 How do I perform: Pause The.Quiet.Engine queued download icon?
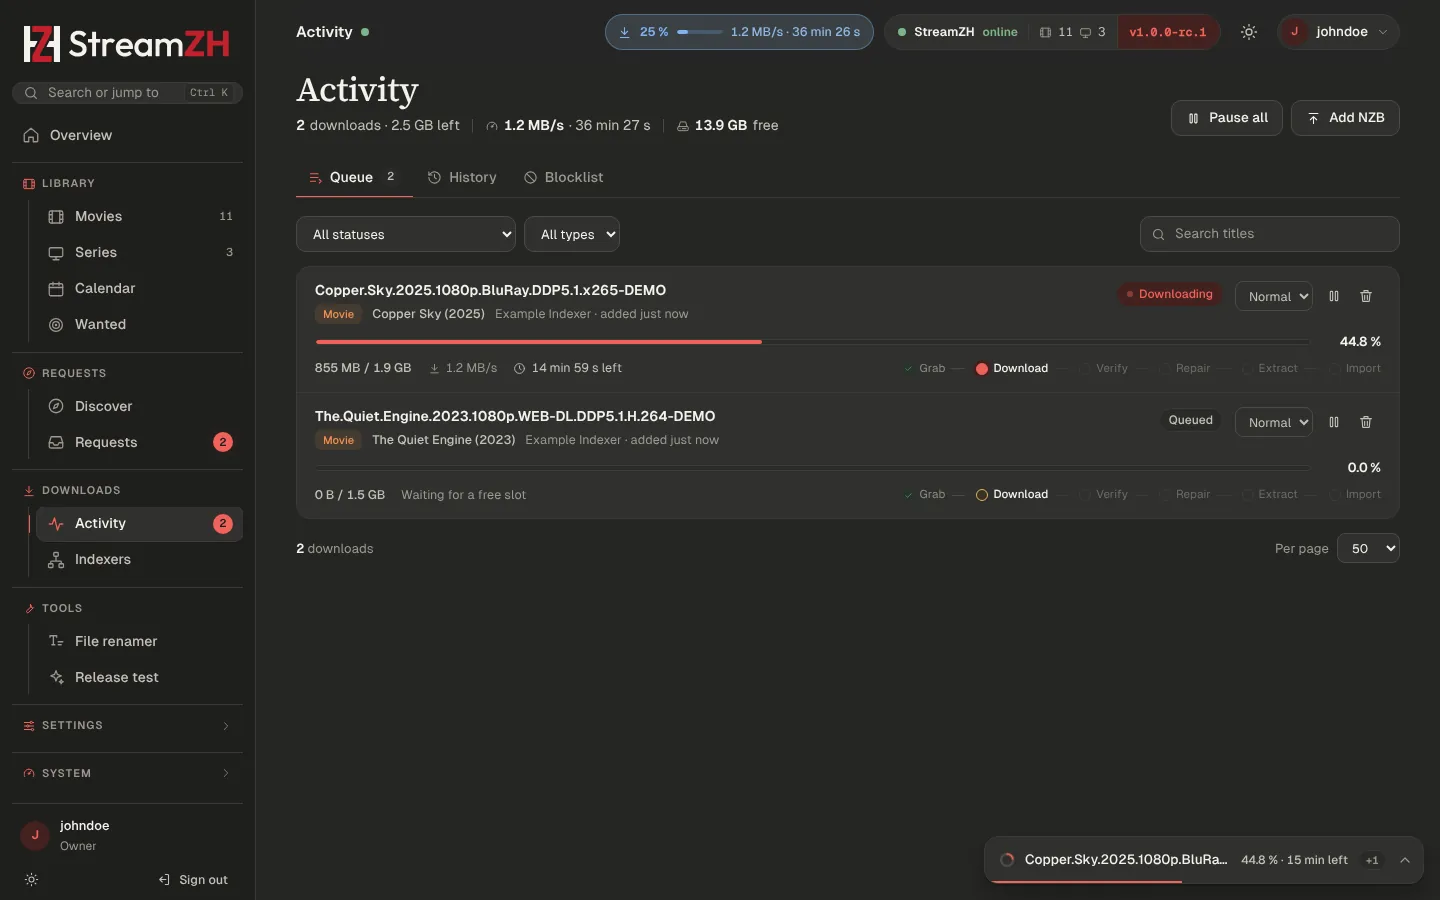tap(1334, 422)
